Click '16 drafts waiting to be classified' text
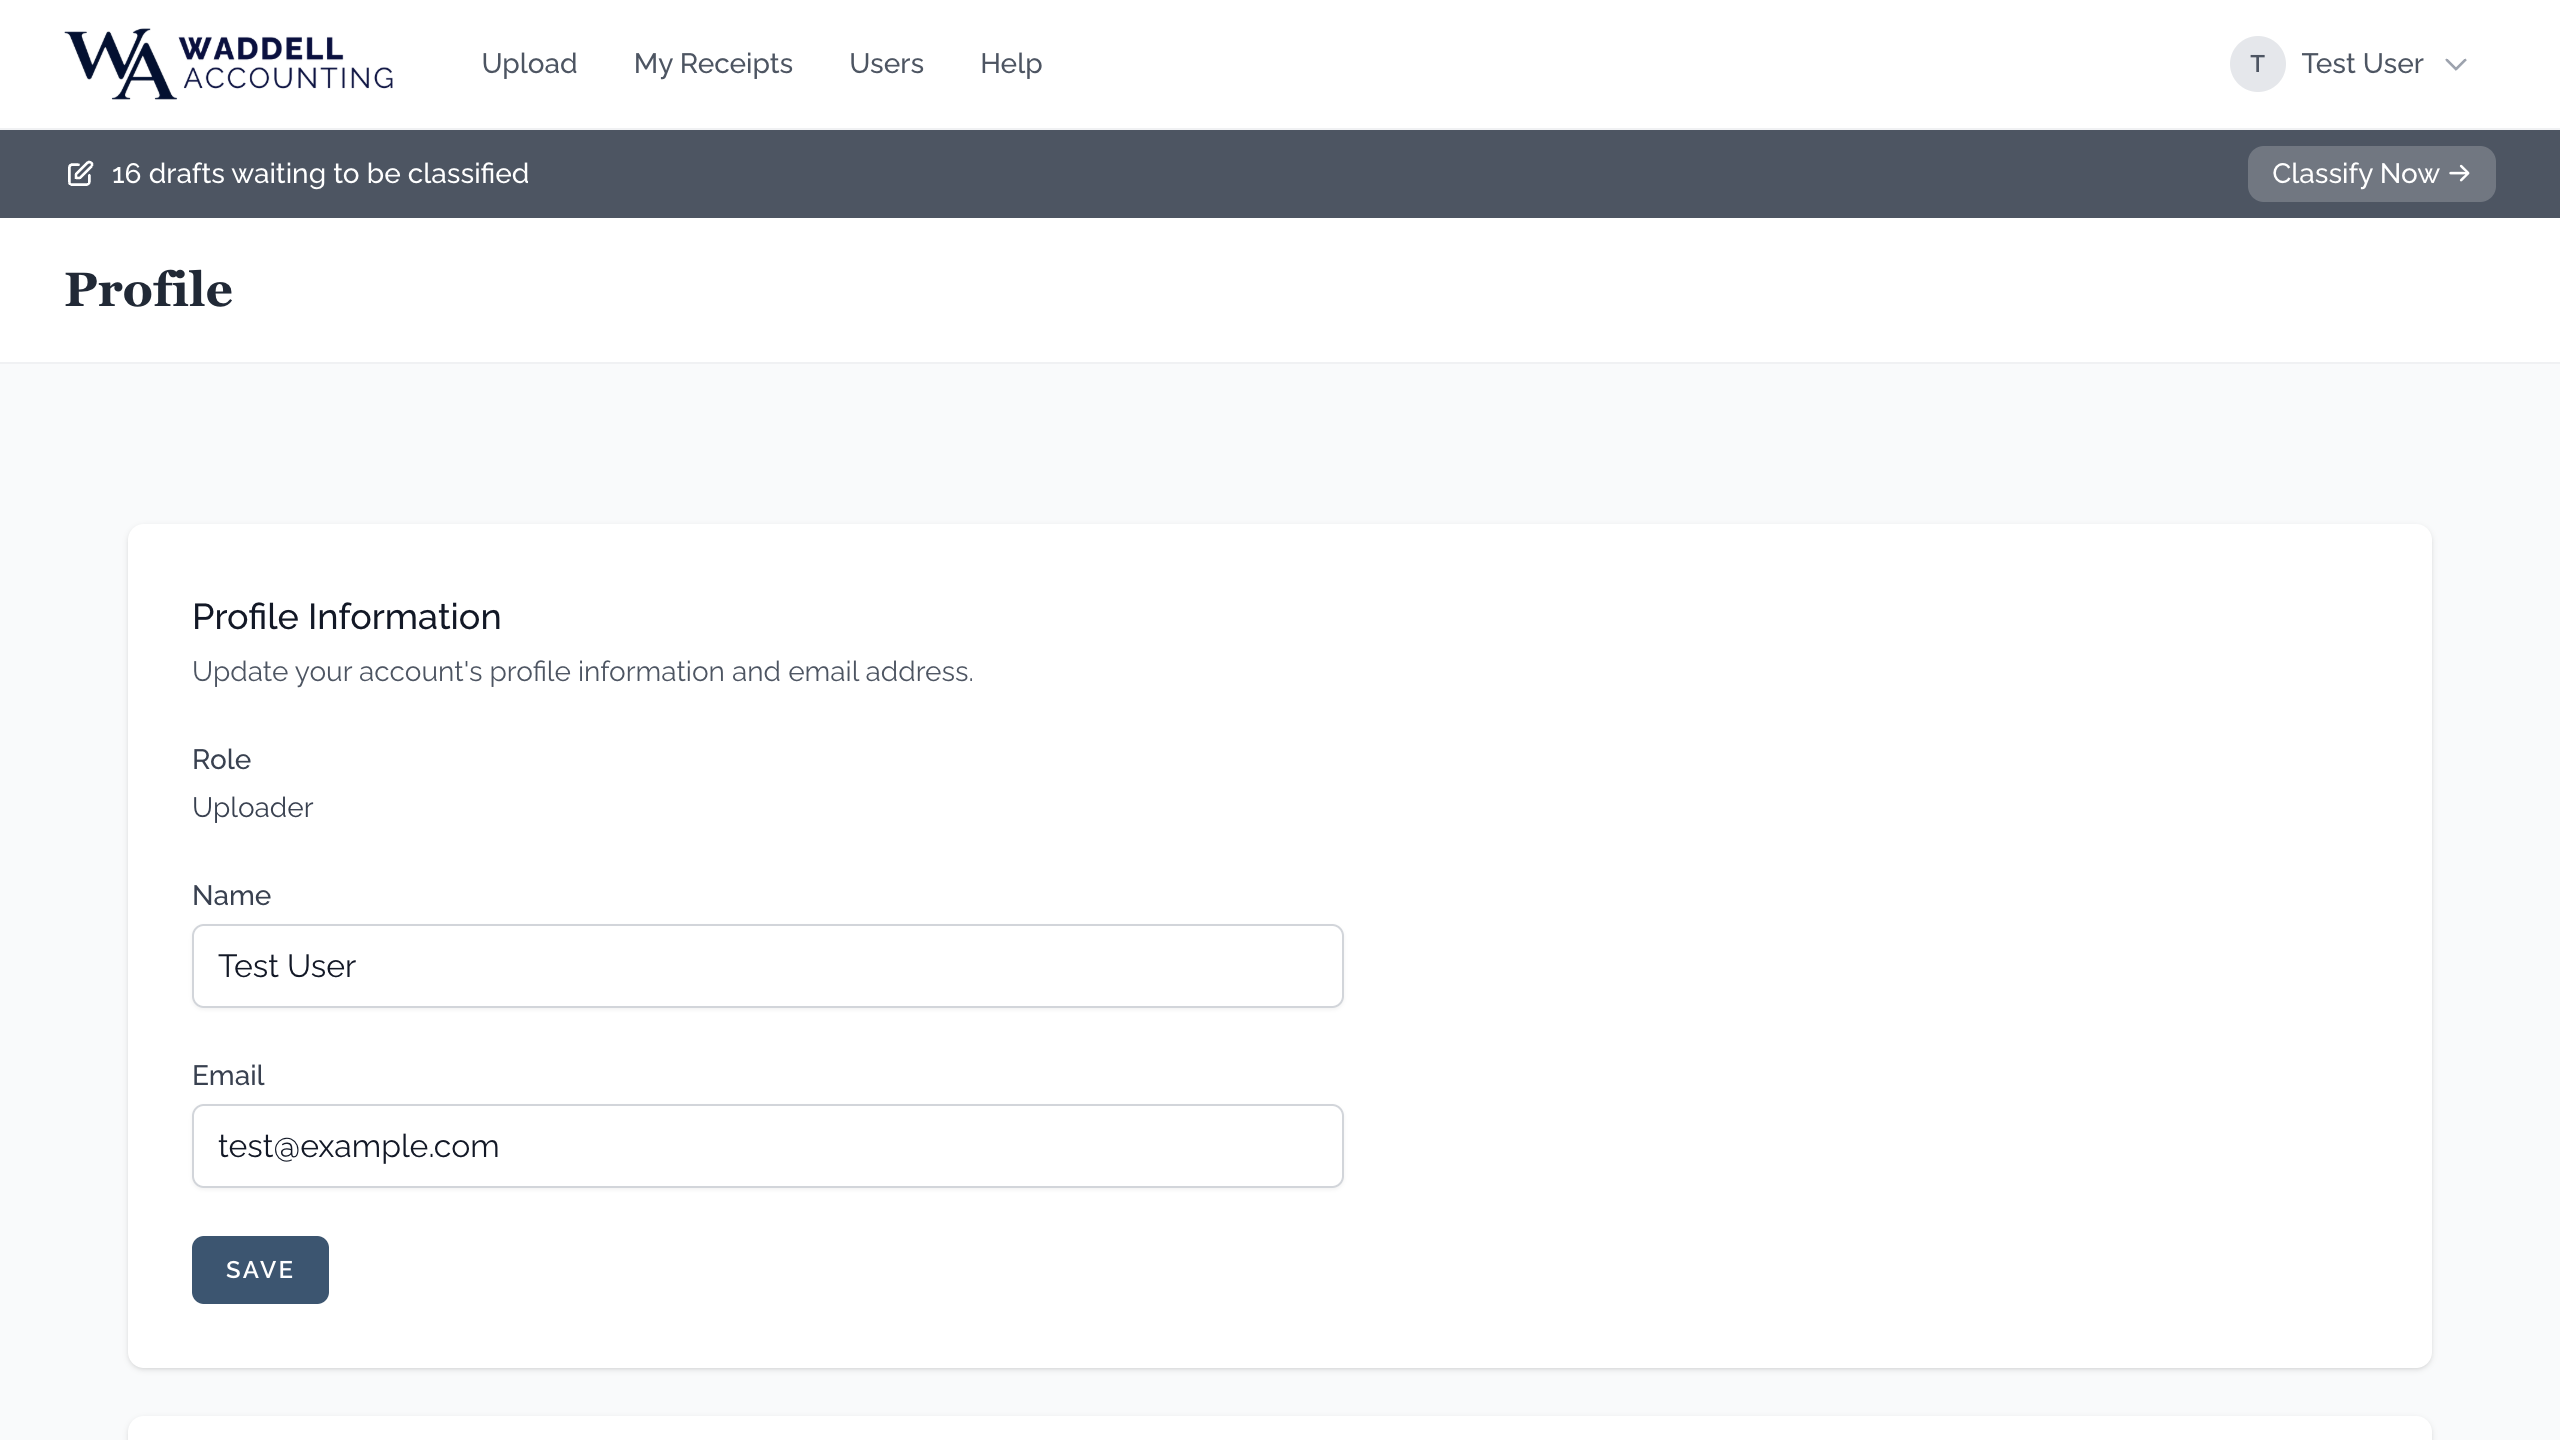2560x1440 pixels. click(x=320, y=174)
